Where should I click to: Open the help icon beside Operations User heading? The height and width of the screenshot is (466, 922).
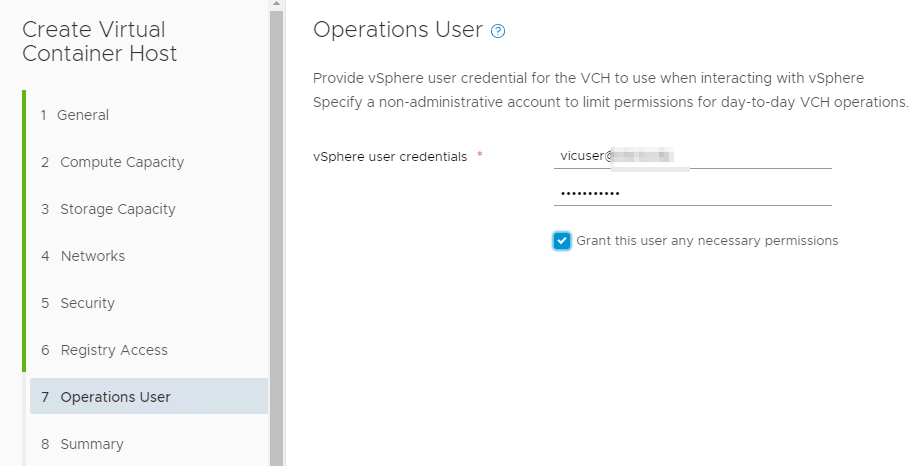[x=497, y=31]
